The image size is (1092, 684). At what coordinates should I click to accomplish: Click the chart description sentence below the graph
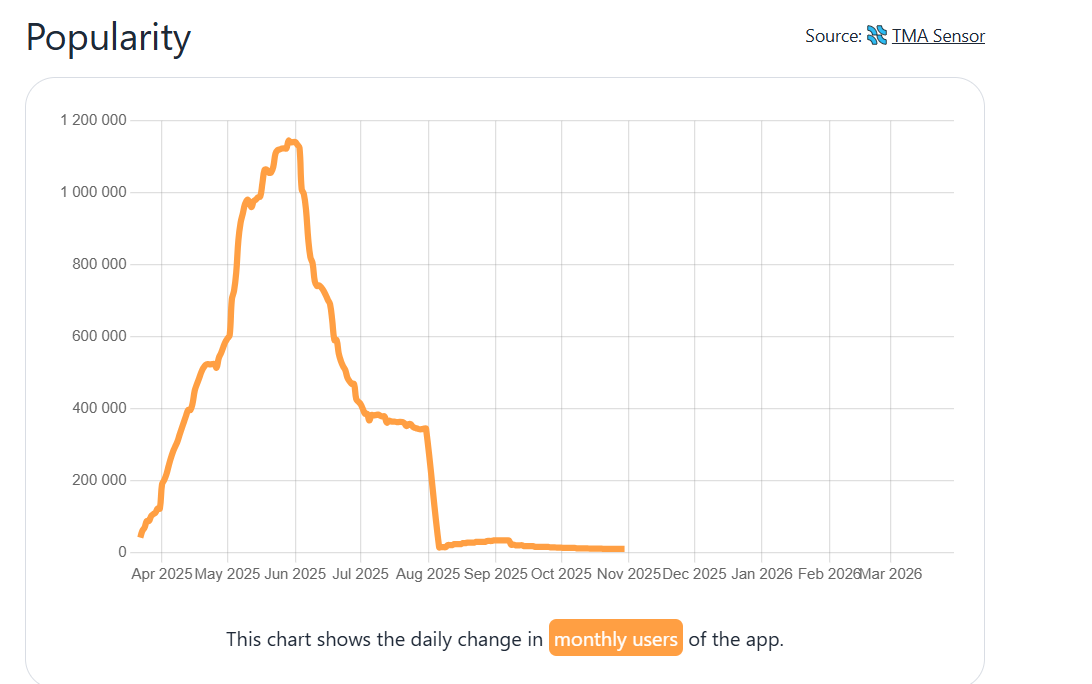tap(385, 639)
